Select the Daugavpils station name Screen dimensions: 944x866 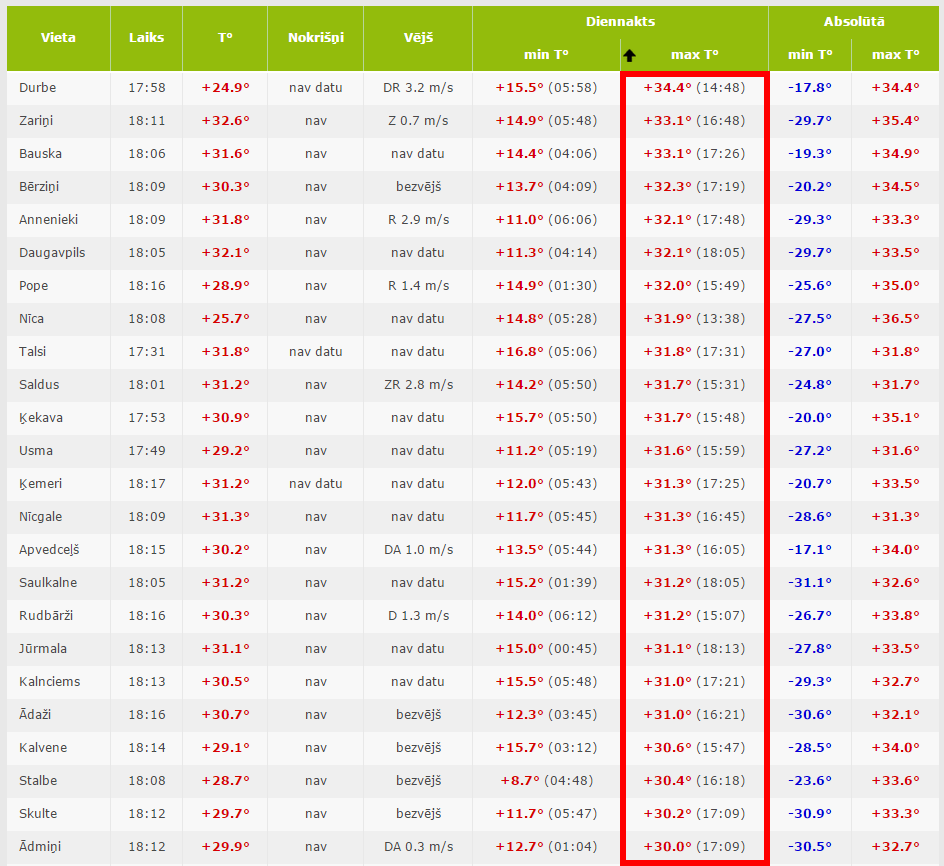pyautogui.click(x=52, y=252)
